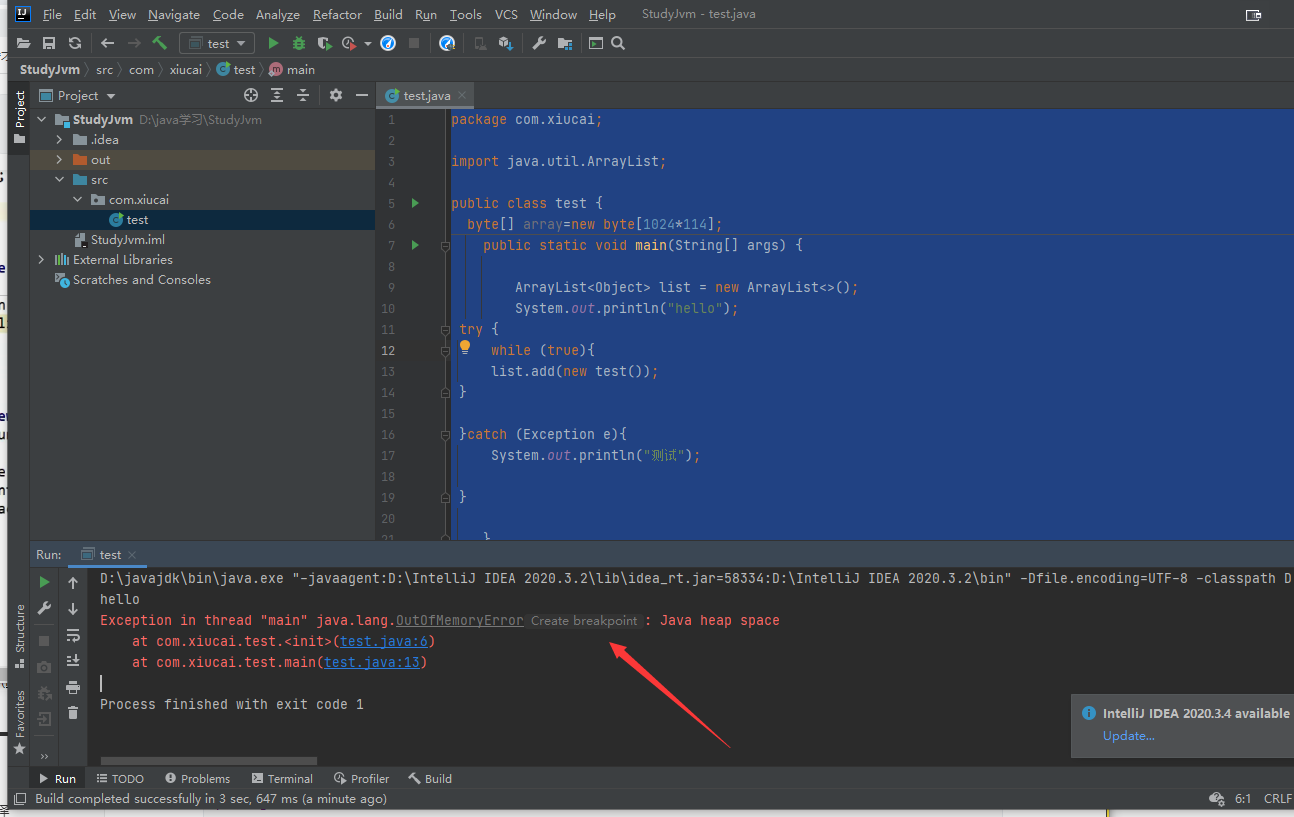Collapse the src folder node
This screenshot has width=1294, height=817.
[60, 179]
